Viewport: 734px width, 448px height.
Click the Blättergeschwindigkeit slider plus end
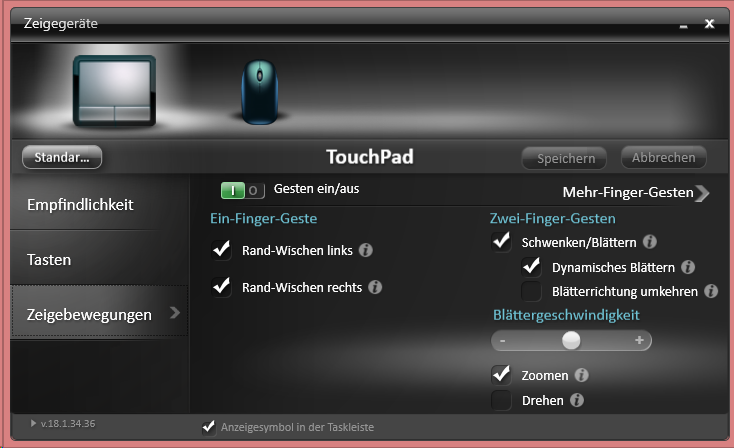click(x=639, y=340)
